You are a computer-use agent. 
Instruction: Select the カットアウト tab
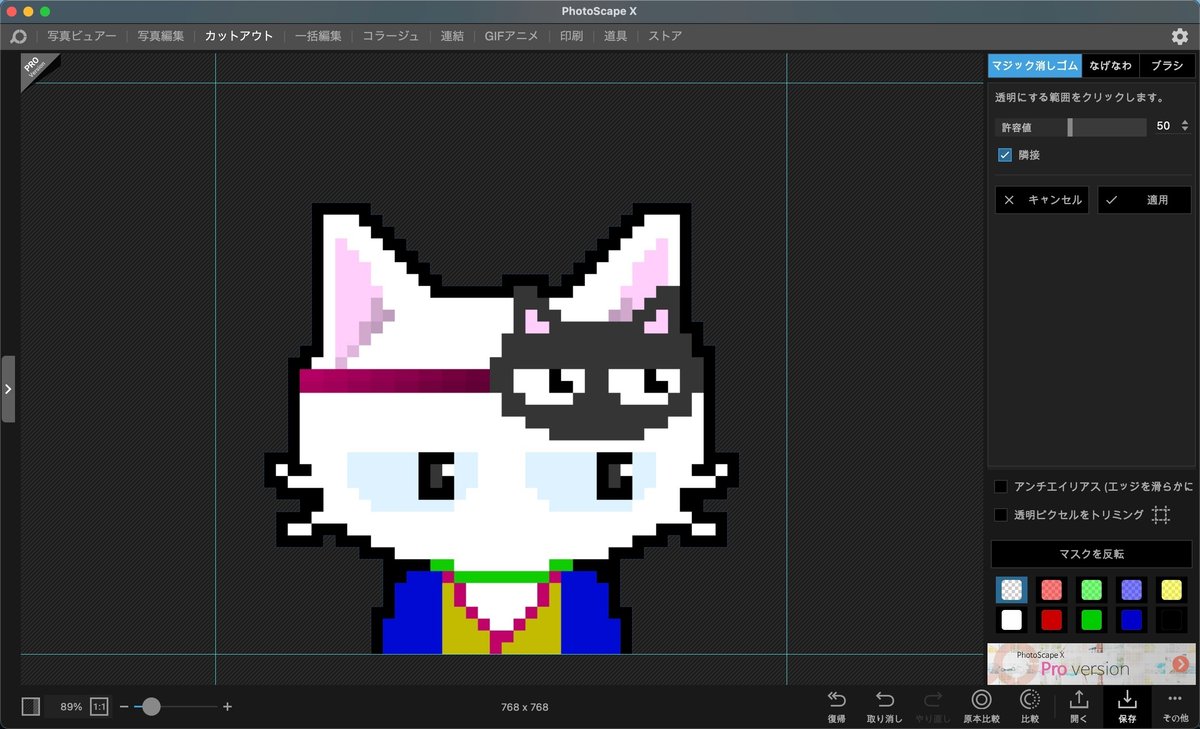239,36
